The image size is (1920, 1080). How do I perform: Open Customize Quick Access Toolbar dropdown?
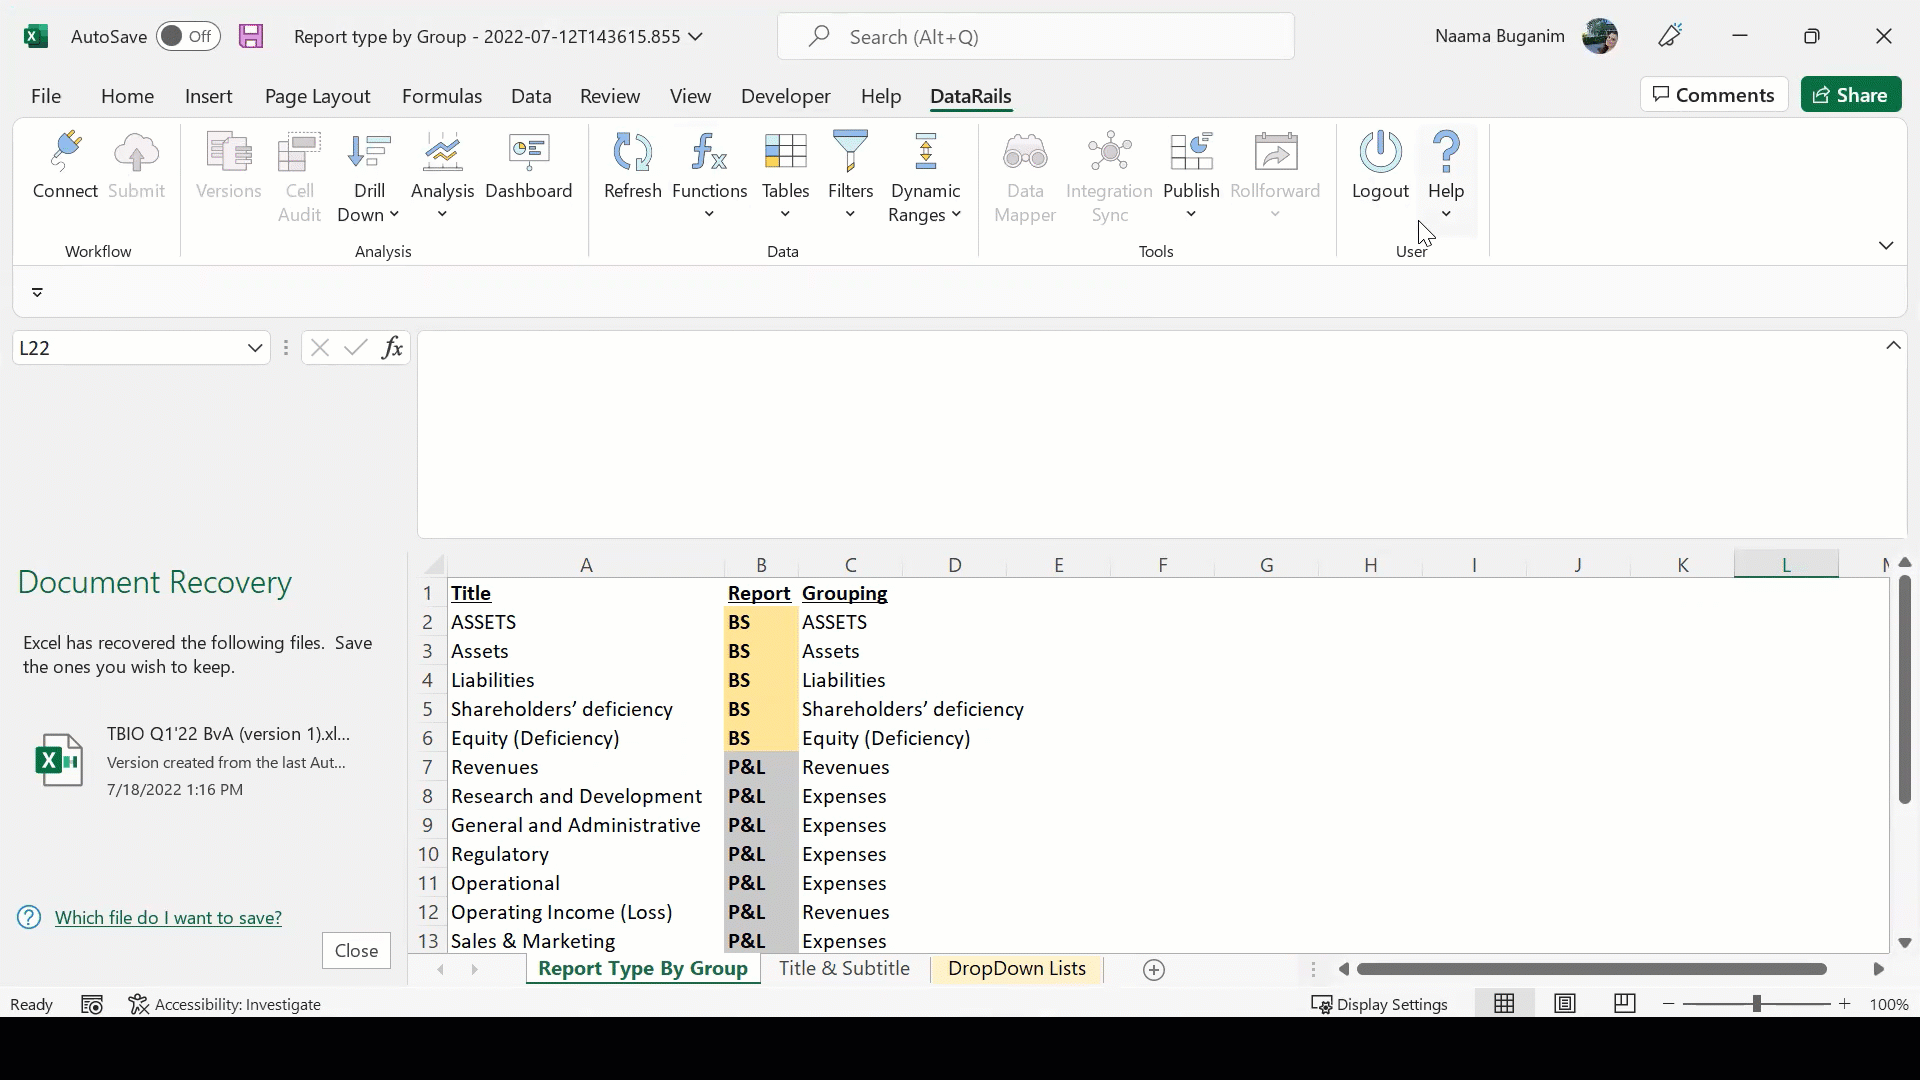tap(37, 292)
